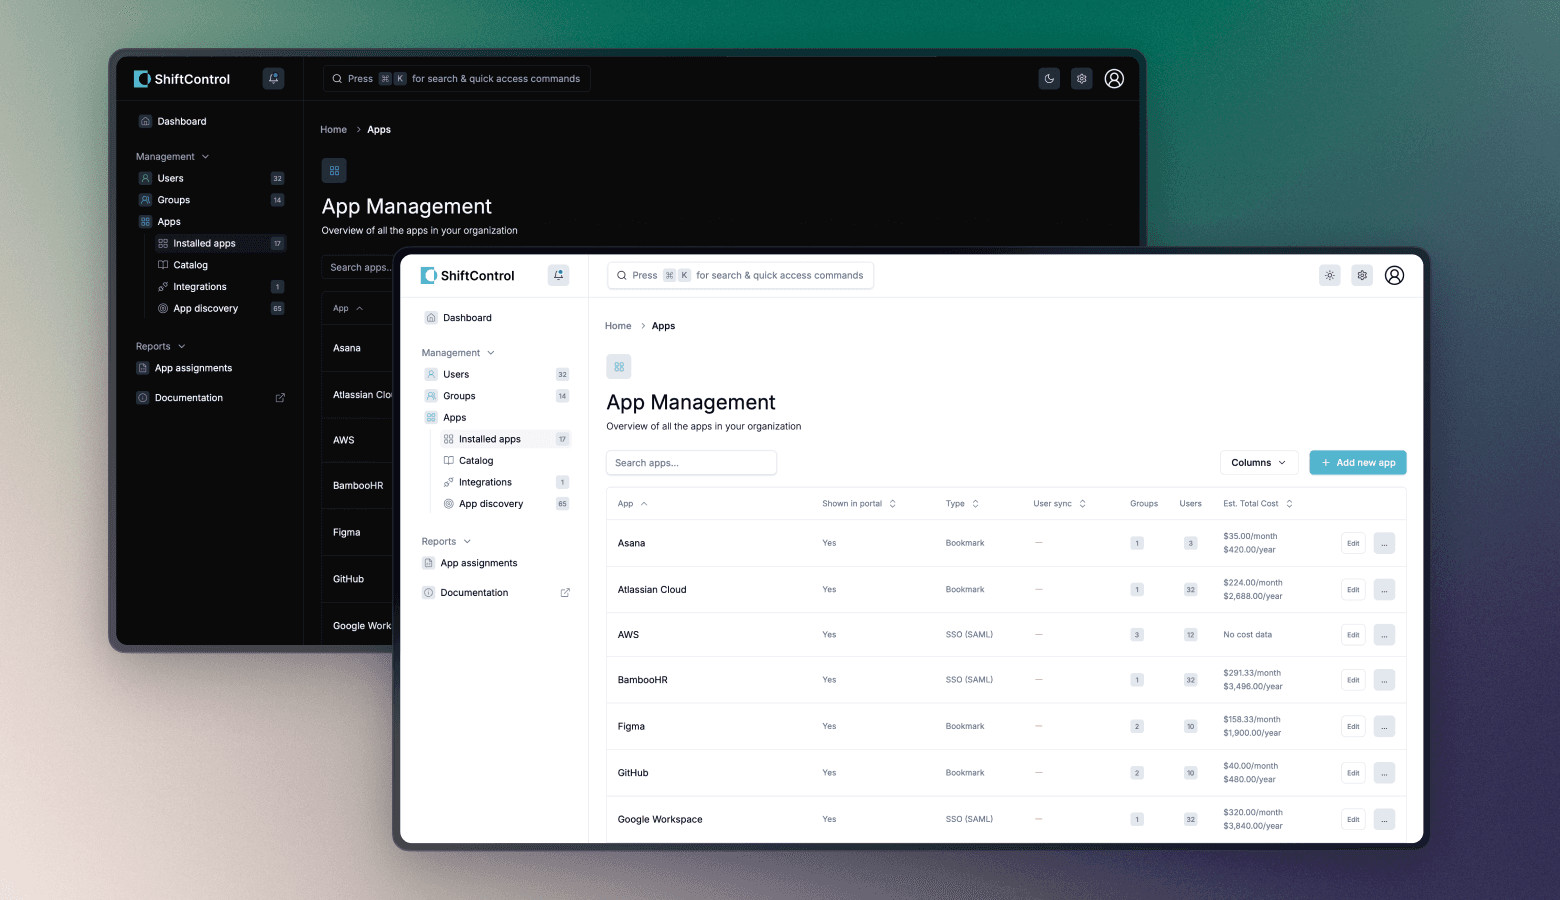Click Add new app button
Viewport: 1560px width, 900px height.
point(1358,463)
